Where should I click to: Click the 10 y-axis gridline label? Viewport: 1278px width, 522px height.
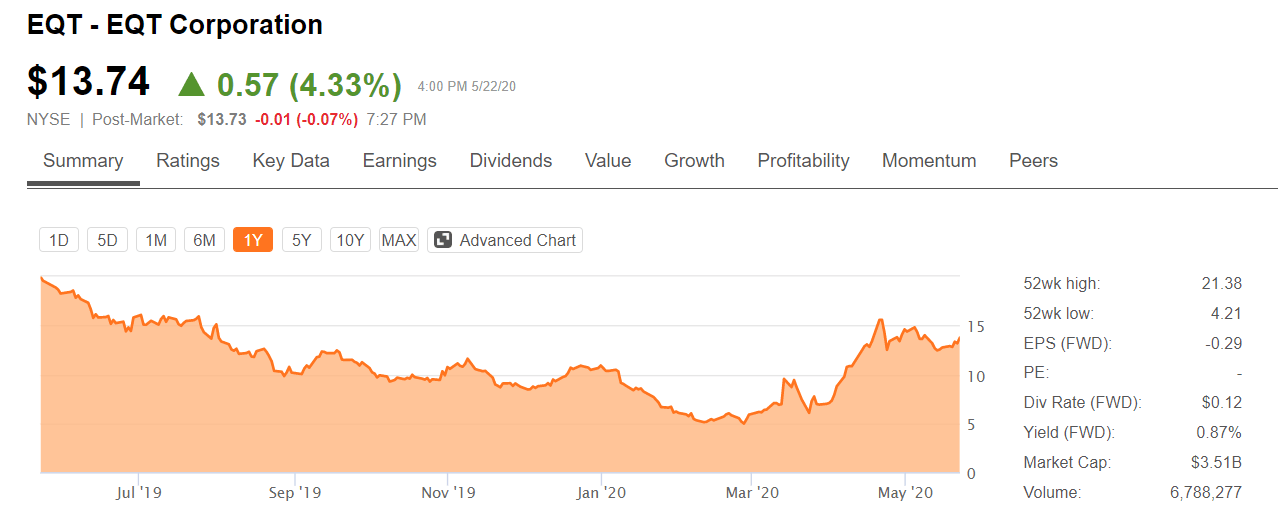tap(976, 376)
